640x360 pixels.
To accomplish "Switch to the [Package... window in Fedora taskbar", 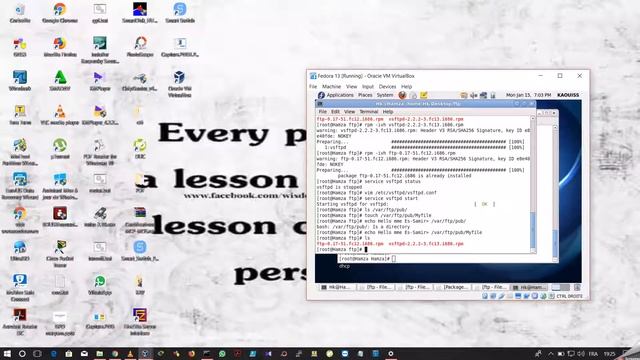I will tap(452, 287).
